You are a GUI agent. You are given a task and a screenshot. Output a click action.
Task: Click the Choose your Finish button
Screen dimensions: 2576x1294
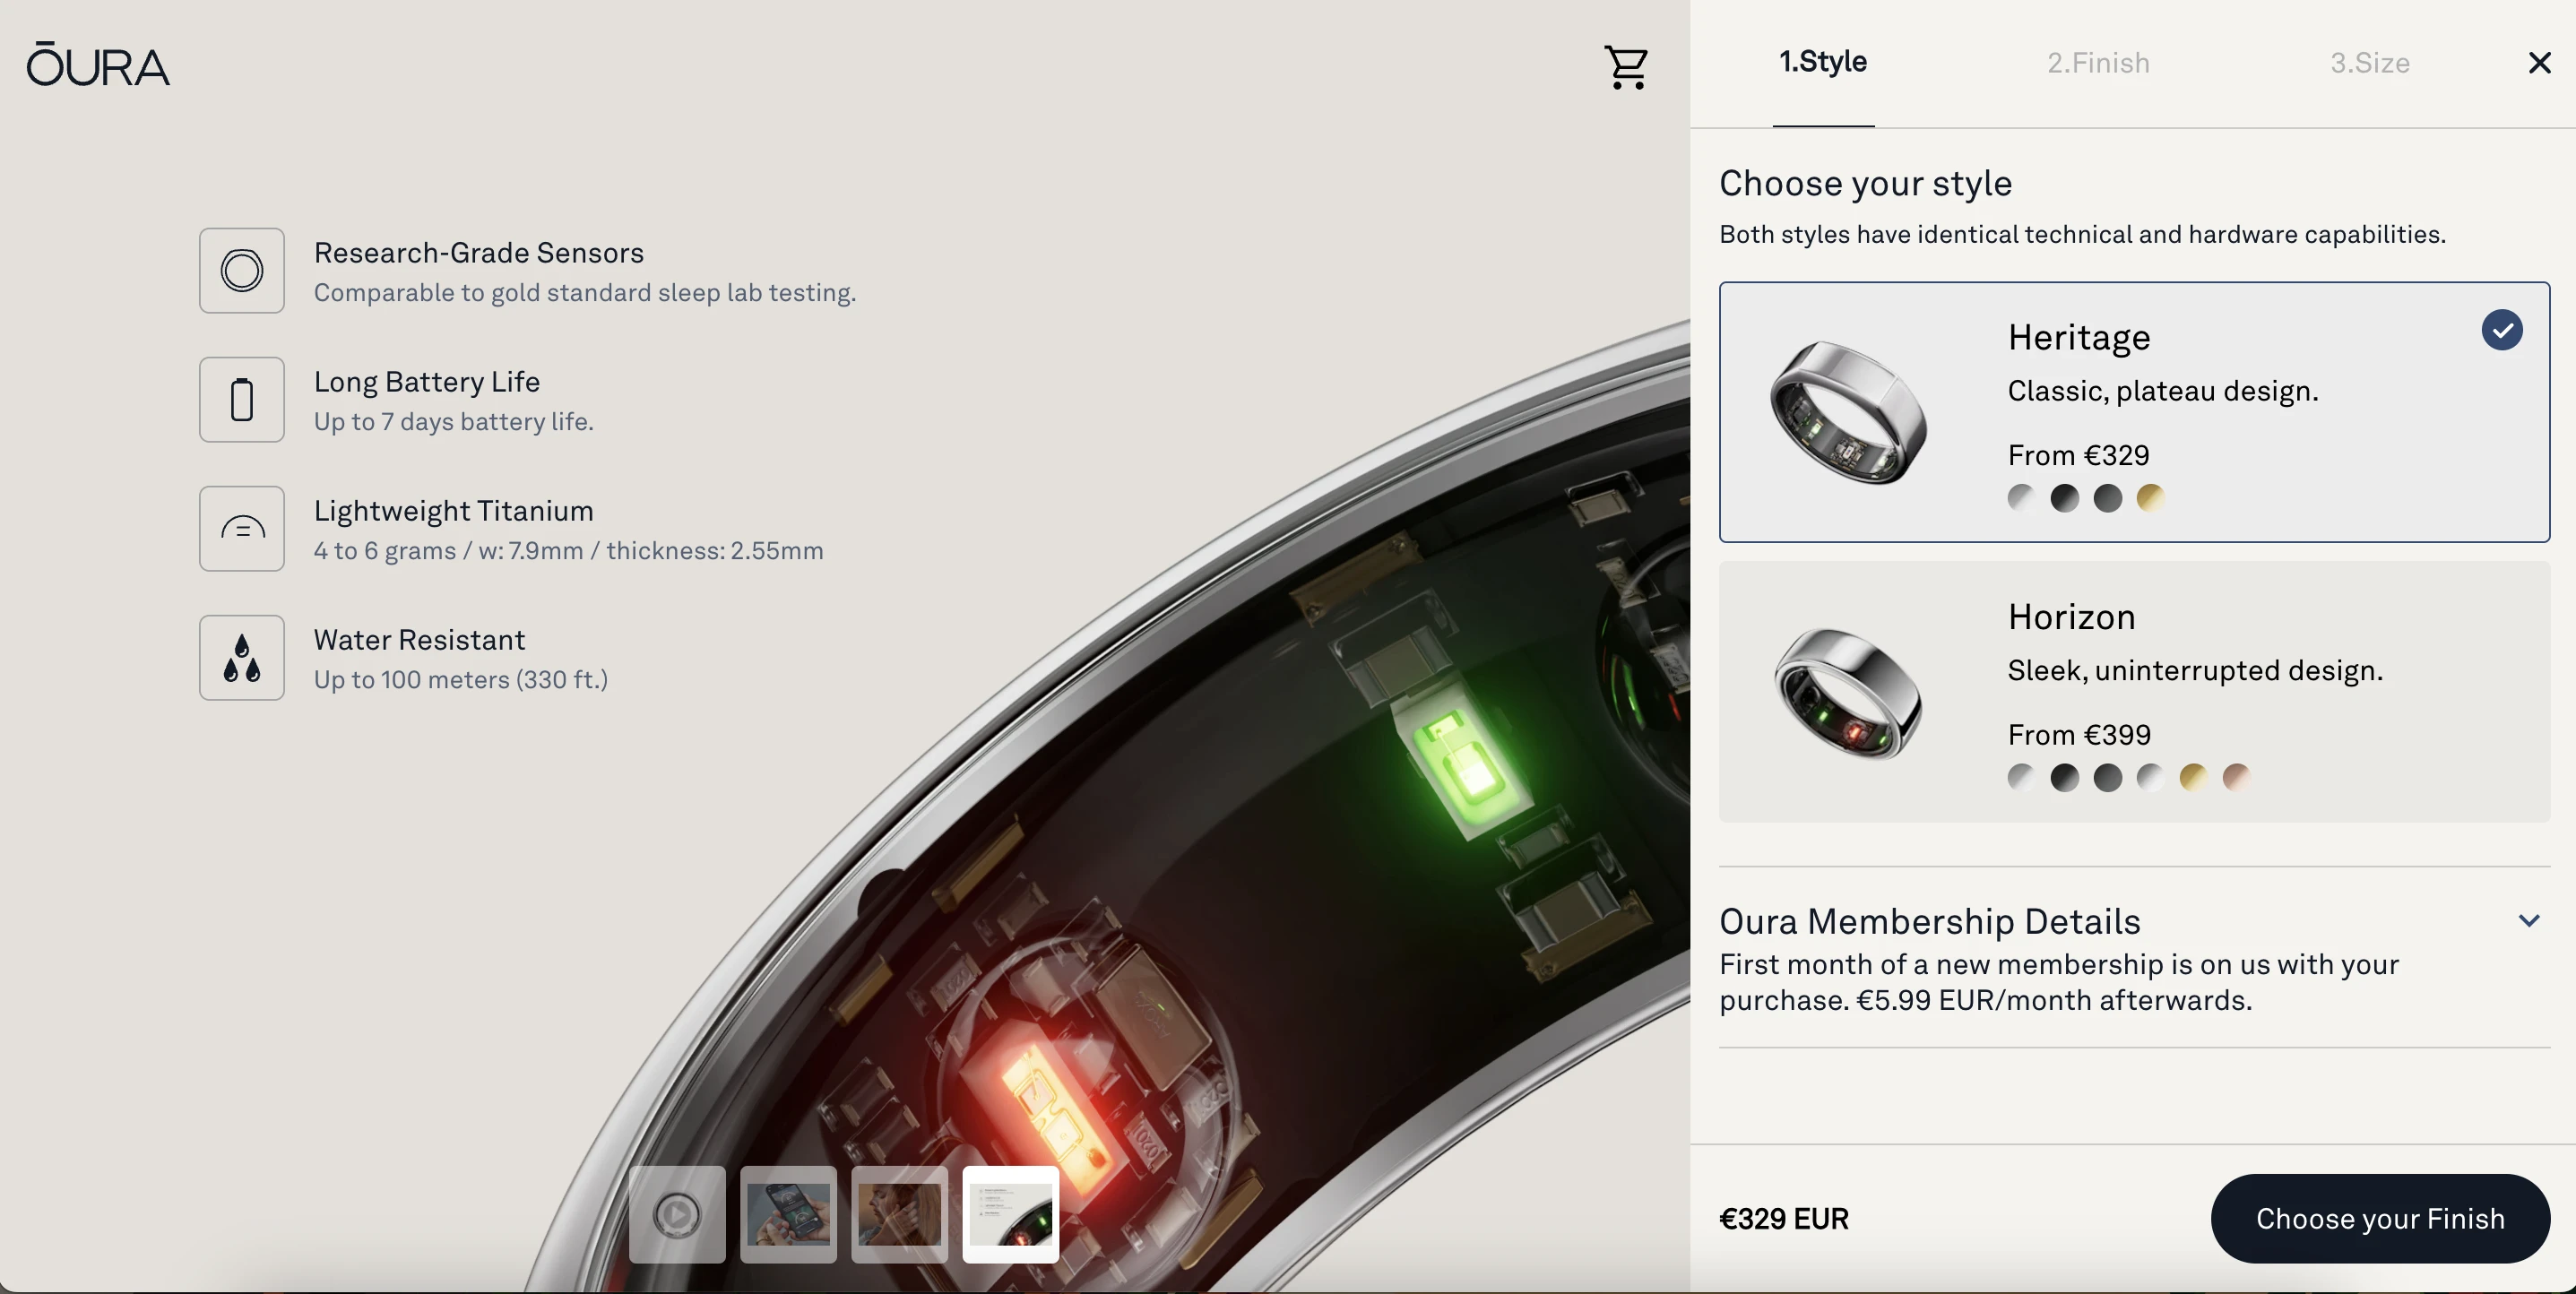click(x=2380, y=1218)
